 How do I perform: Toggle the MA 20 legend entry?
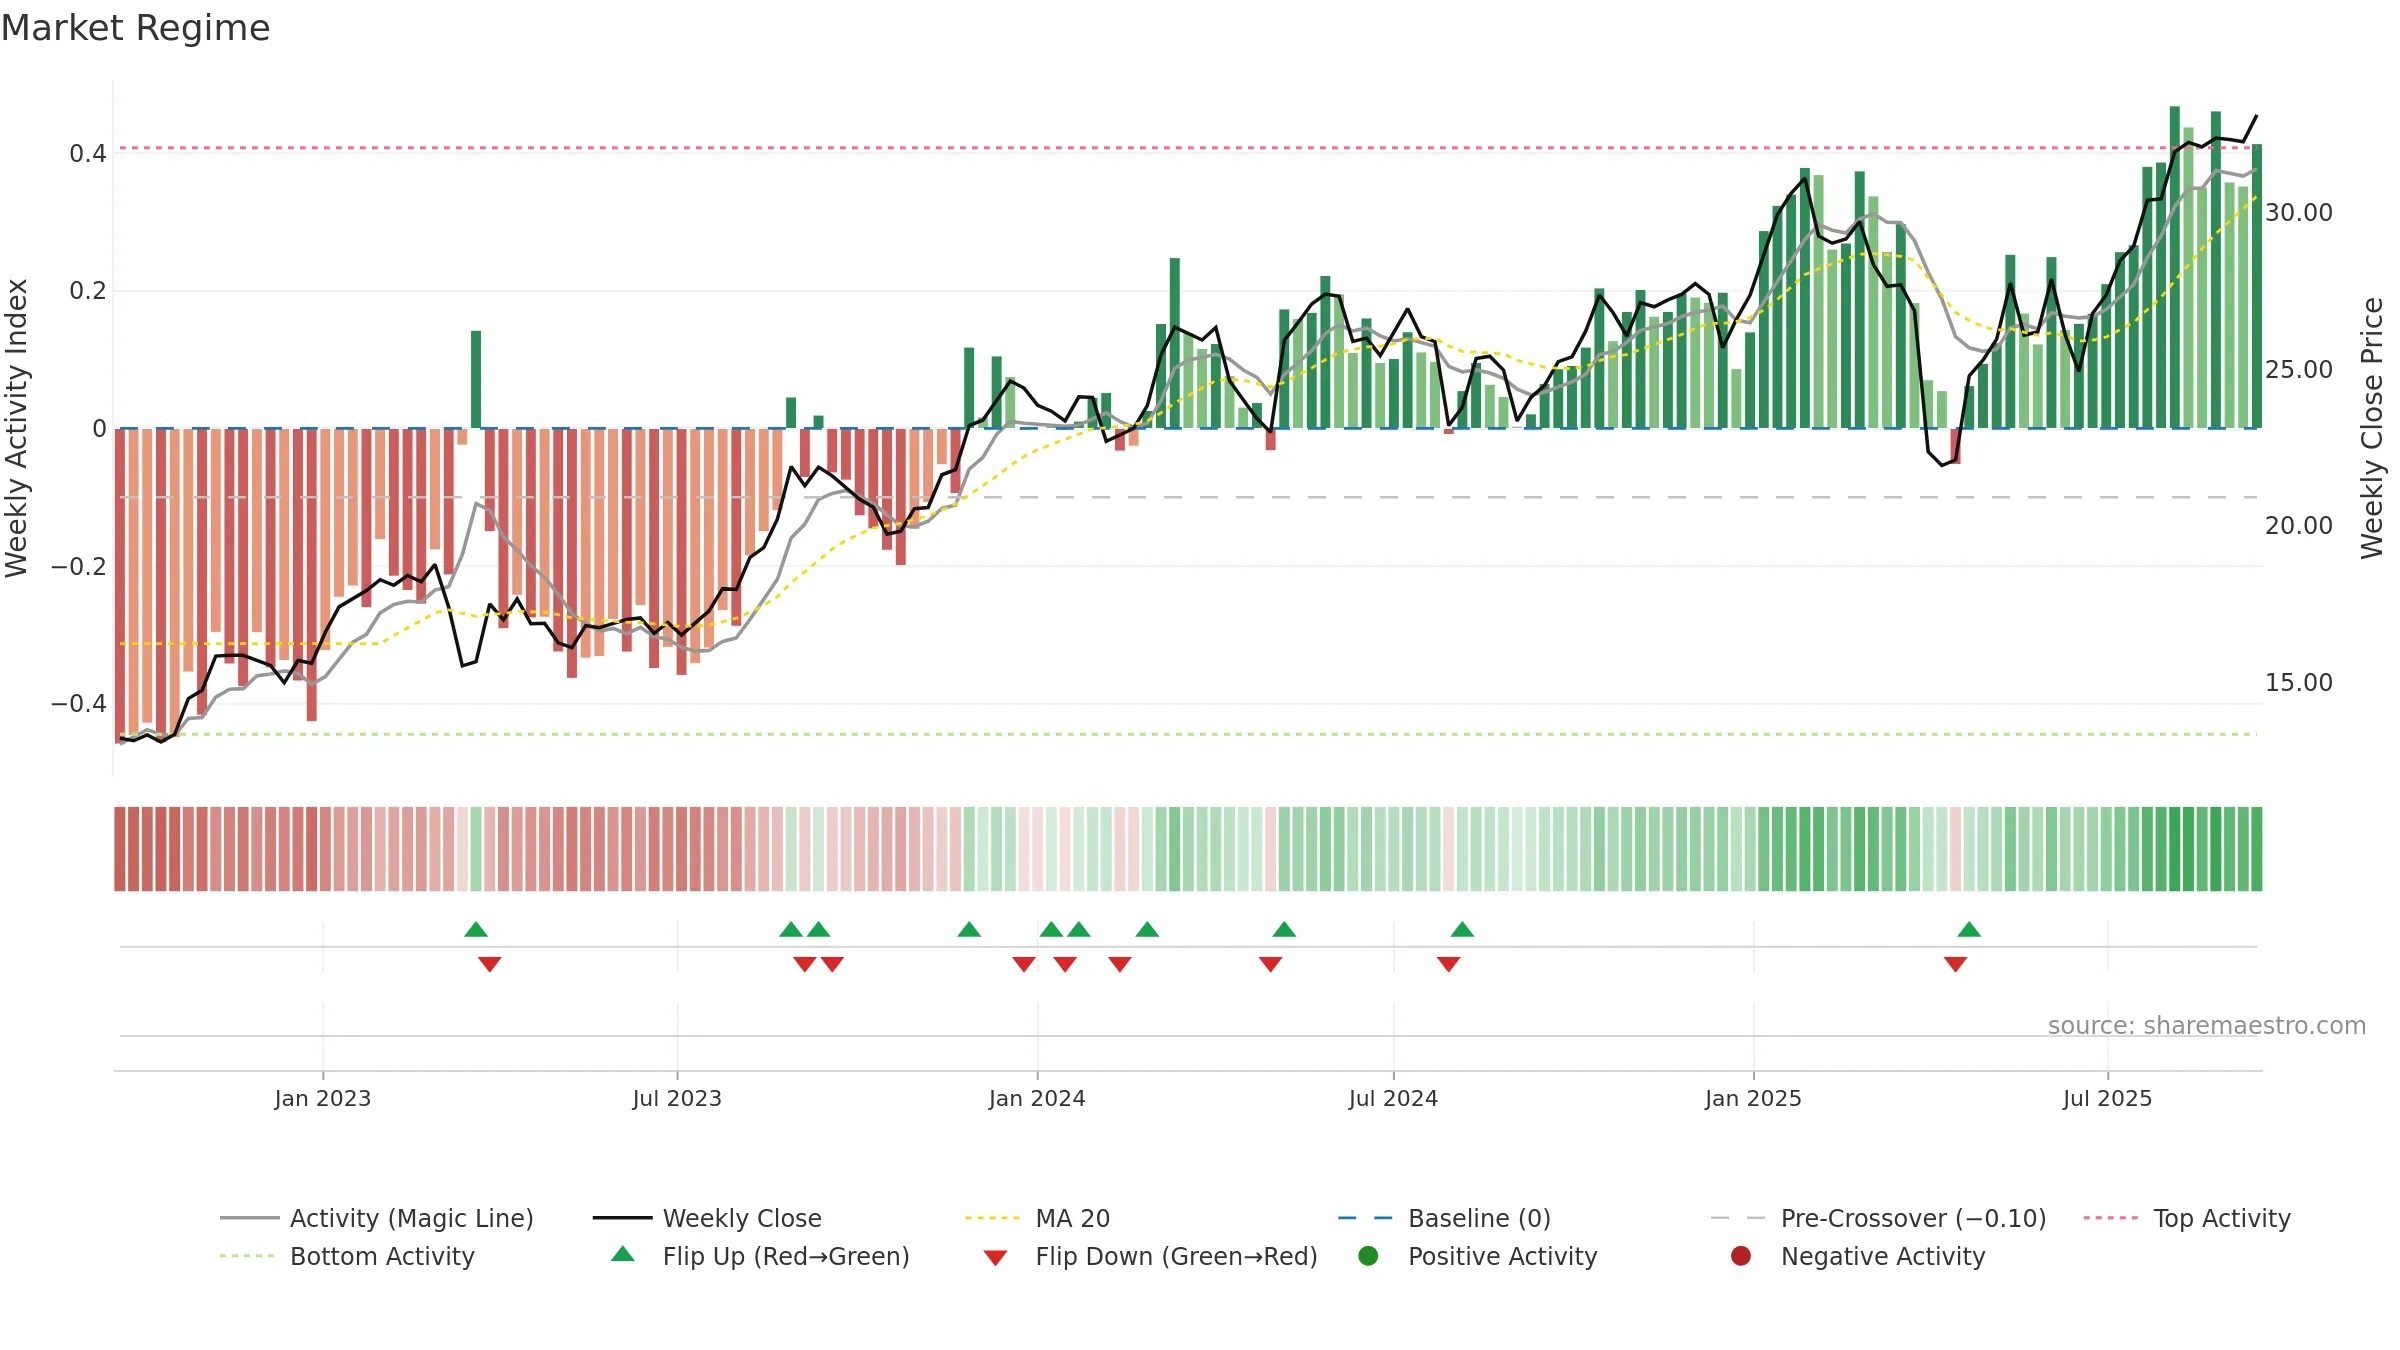tap(1038, 1218)
